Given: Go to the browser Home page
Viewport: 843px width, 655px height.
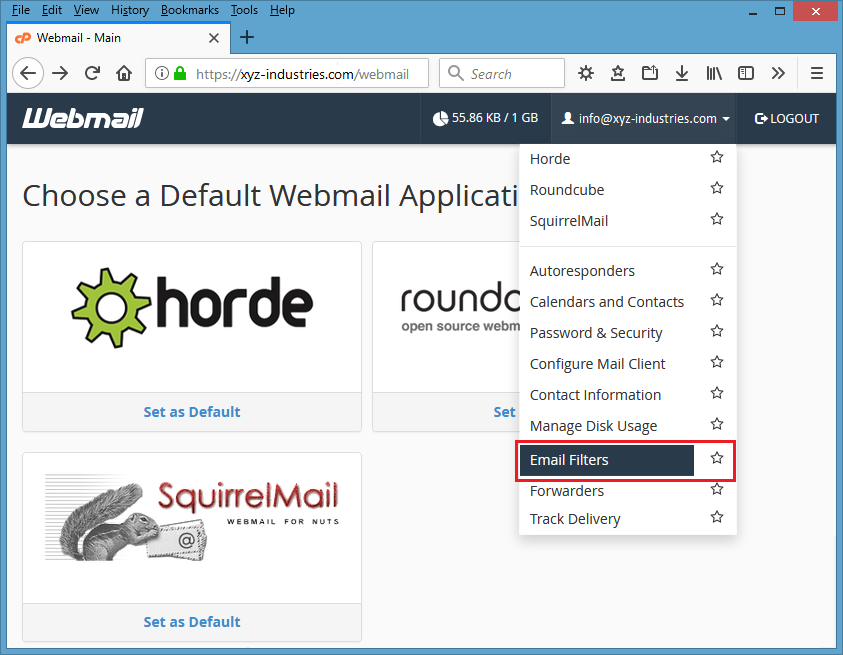Looking at the screenshot, I should pyautogui.click(x=124, y=73).
